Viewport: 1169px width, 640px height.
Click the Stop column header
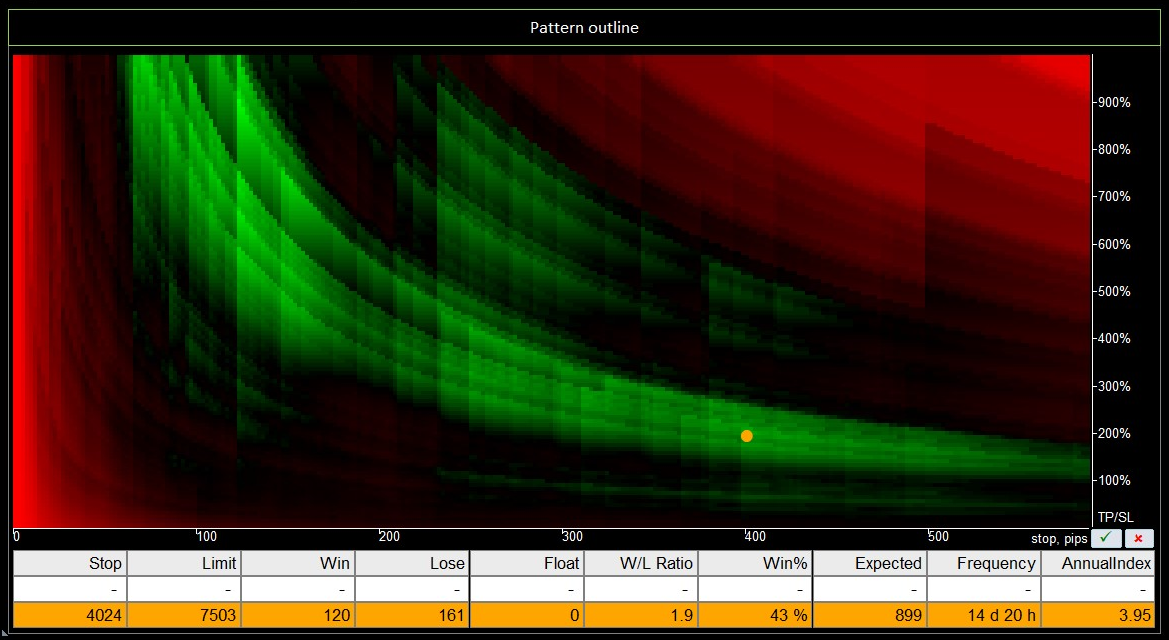(70, 563)
